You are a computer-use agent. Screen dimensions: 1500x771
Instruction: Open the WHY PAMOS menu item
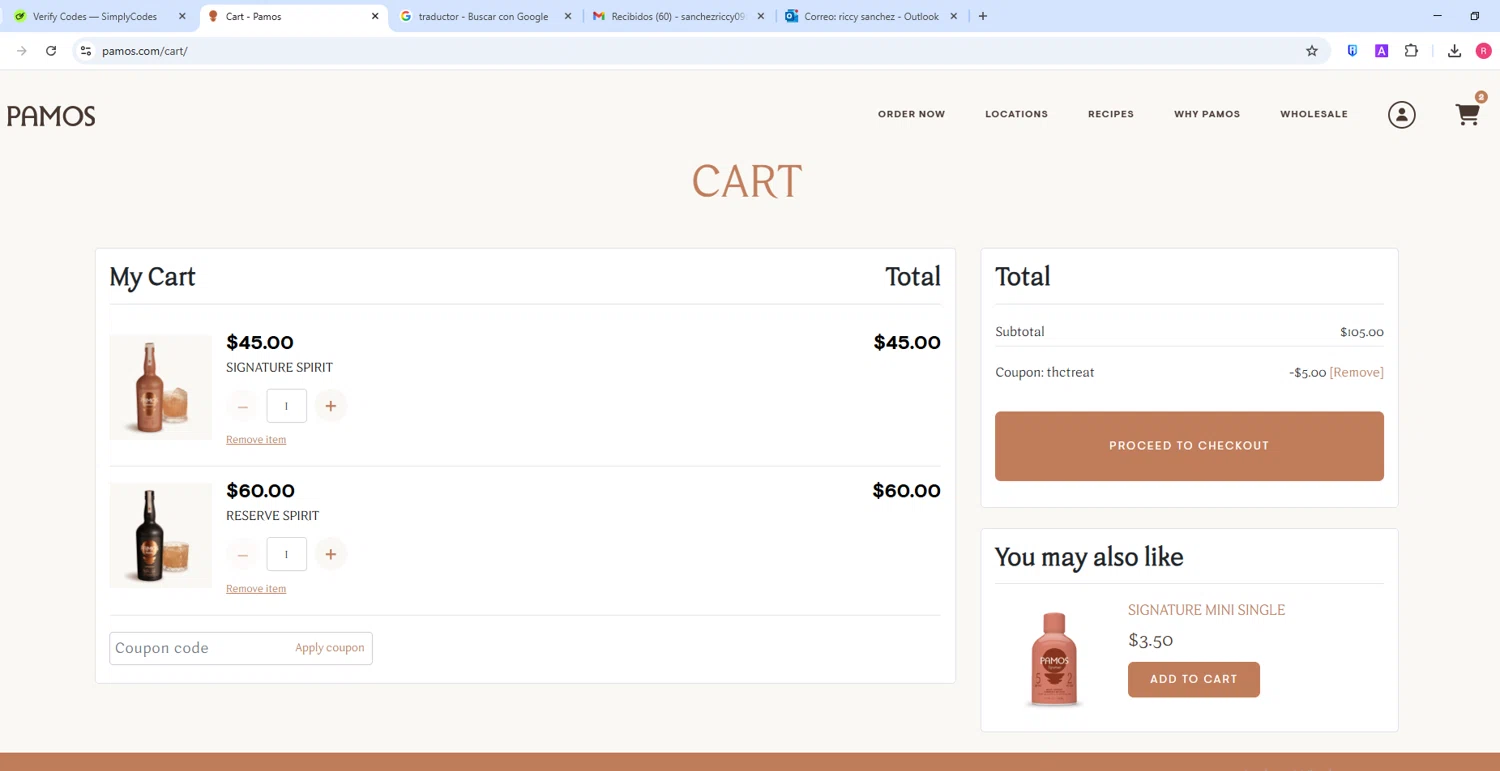[1207, 114]
